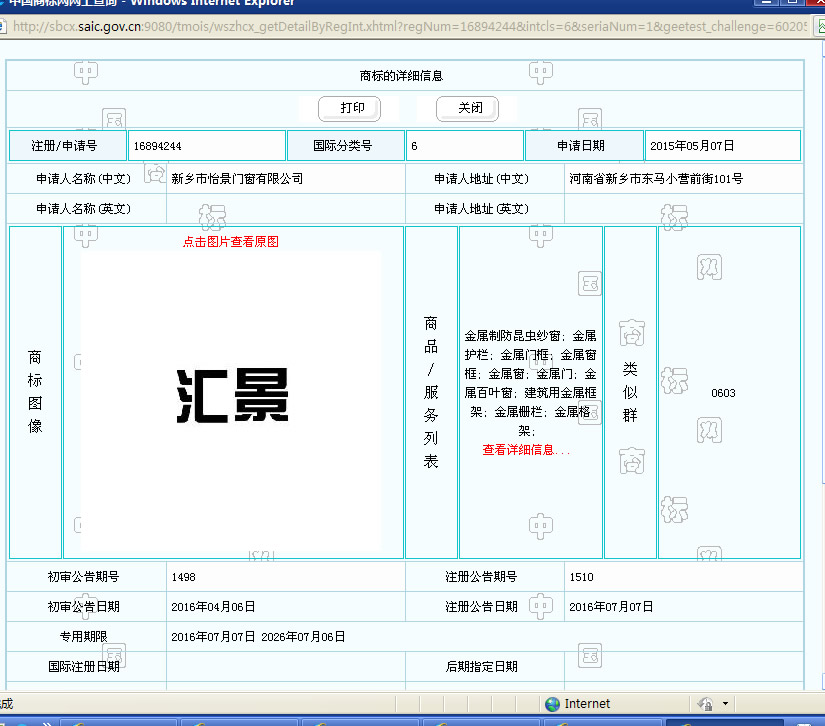Click the registration announcement issue number 1510
825x726 pixels.
click(x=582, y=577)
